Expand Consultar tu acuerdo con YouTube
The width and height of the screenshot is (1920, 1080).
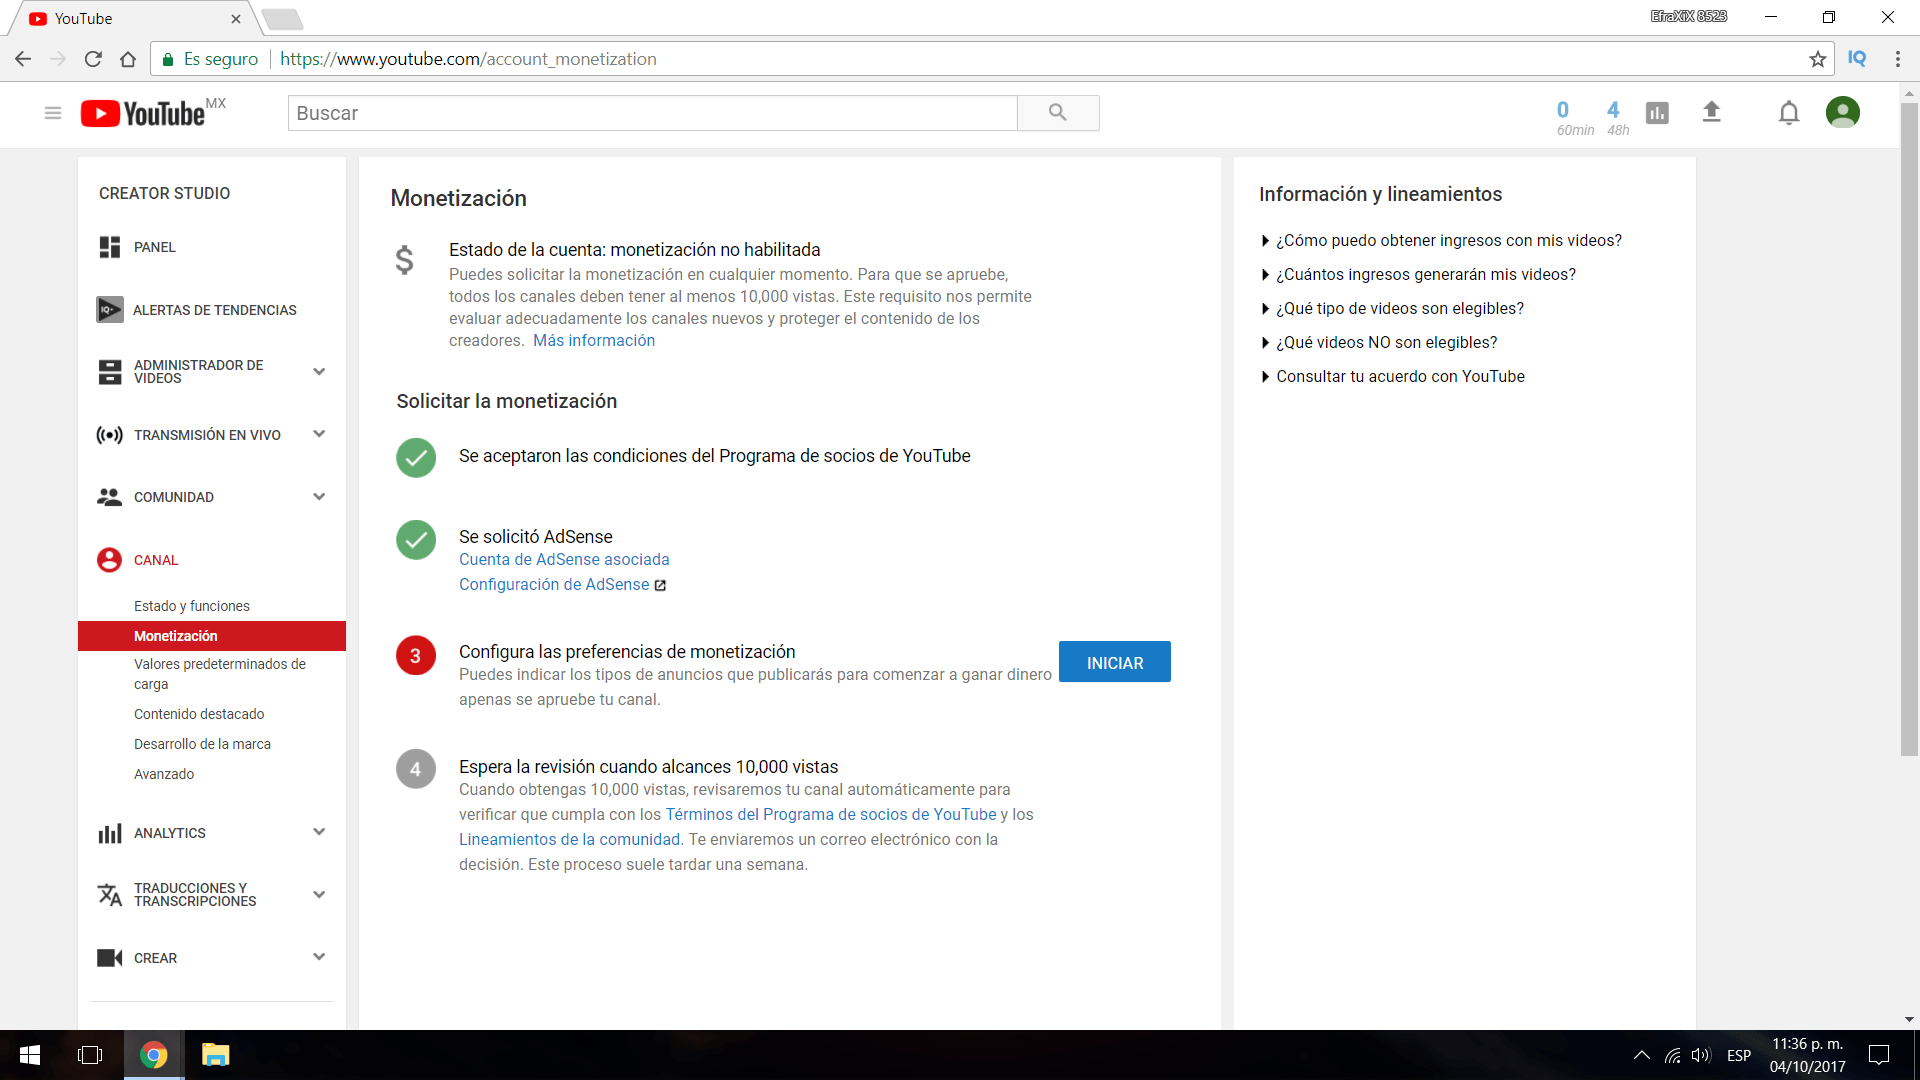click(1393, 377)
